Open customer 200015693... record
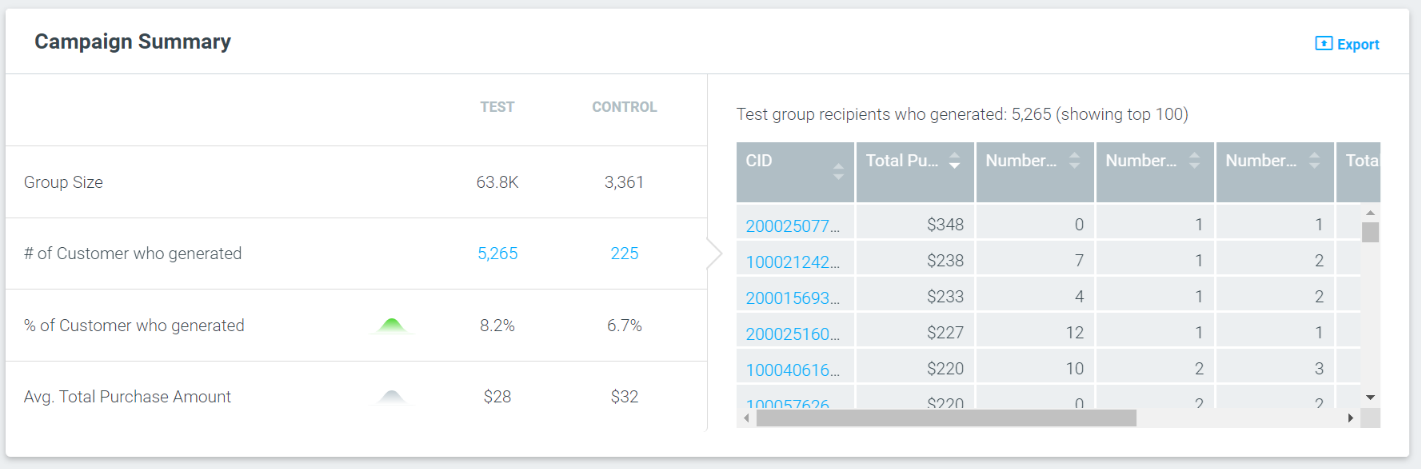This screenshot has height=469, width=1421. pos(793,298)
